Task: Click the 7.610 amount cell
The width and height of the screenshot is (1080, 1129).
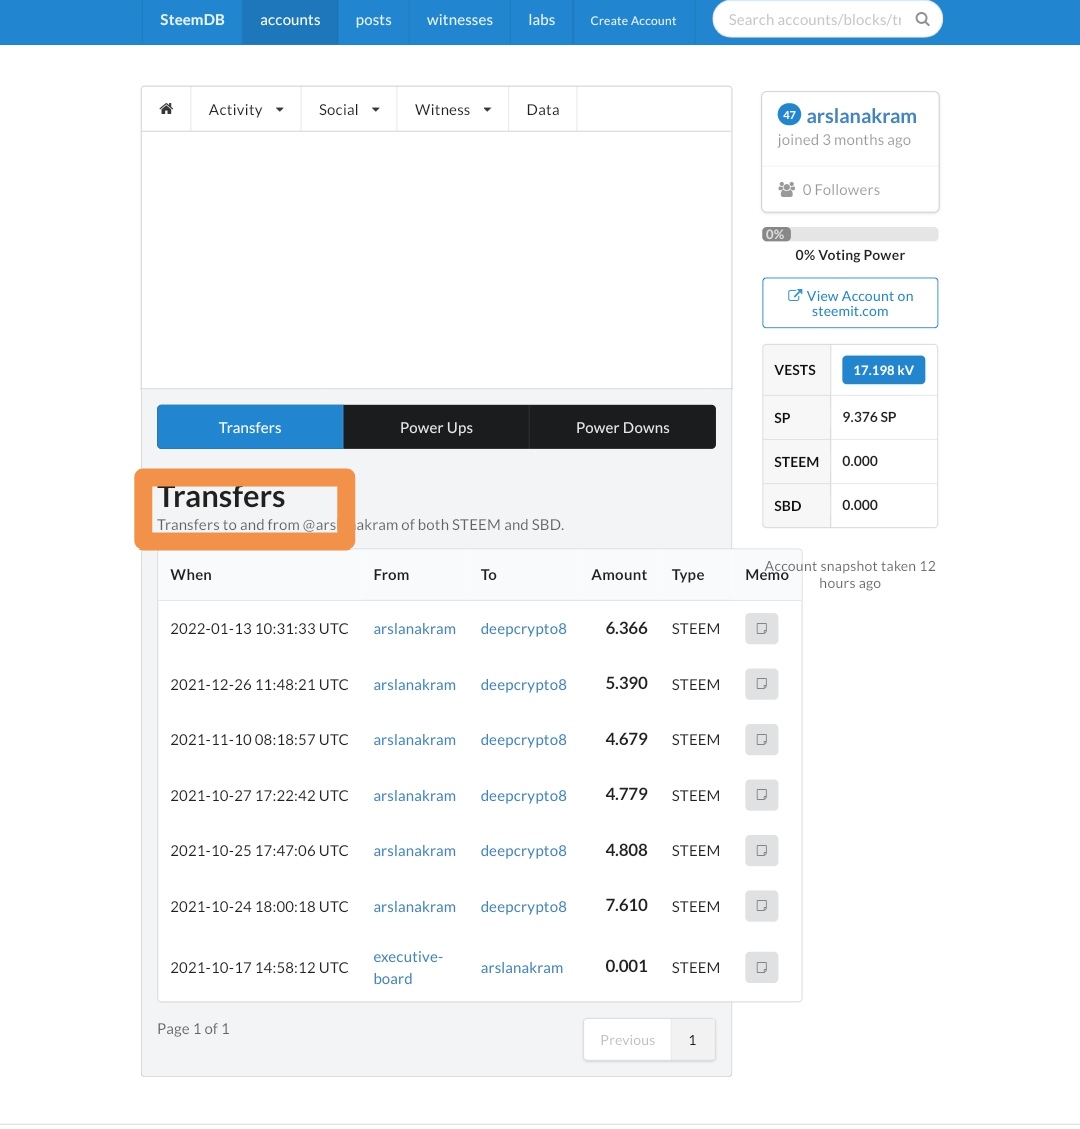Action: 626,905
